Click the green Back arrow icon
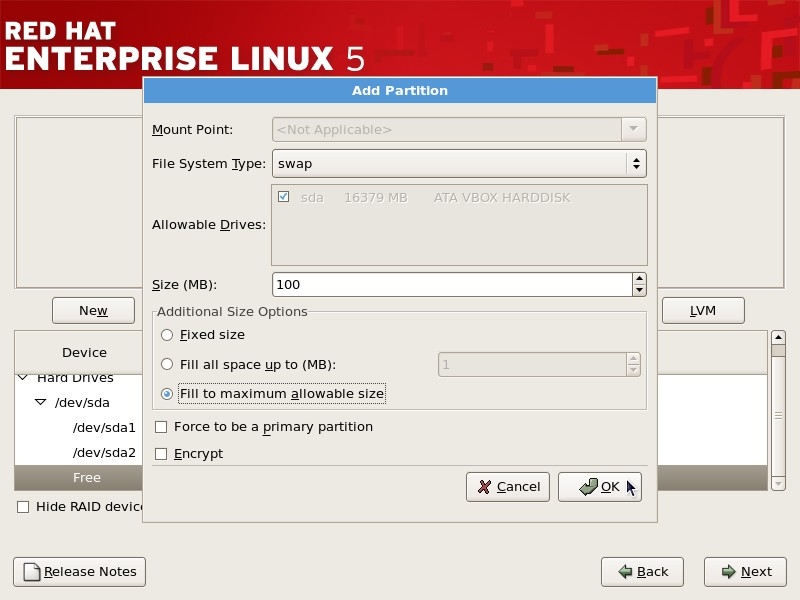The width and height of the screenshot is (800, 600). point(625,571)
